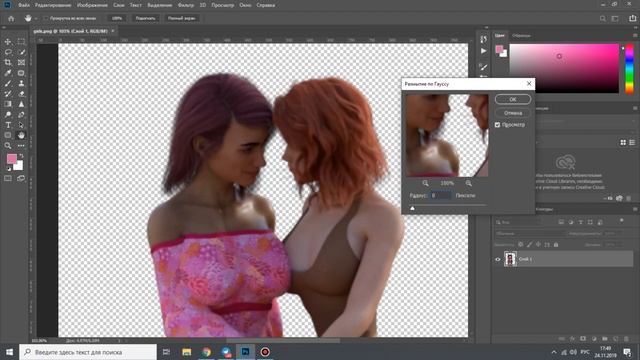Lock all layer attributes padlock
Screen dimensions: 640x360
556,244
